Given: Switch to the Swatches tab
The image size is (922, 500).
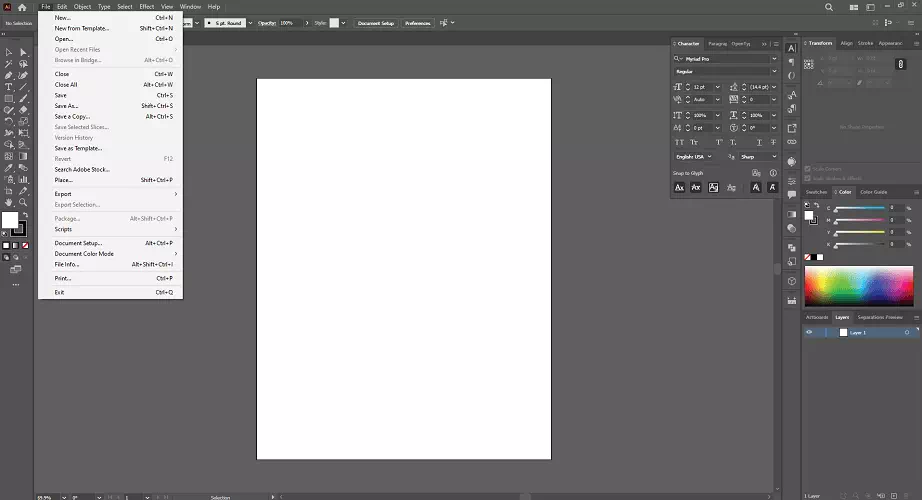Looking at the screenshot, I should pyautogui.click(x=816, y=192).
